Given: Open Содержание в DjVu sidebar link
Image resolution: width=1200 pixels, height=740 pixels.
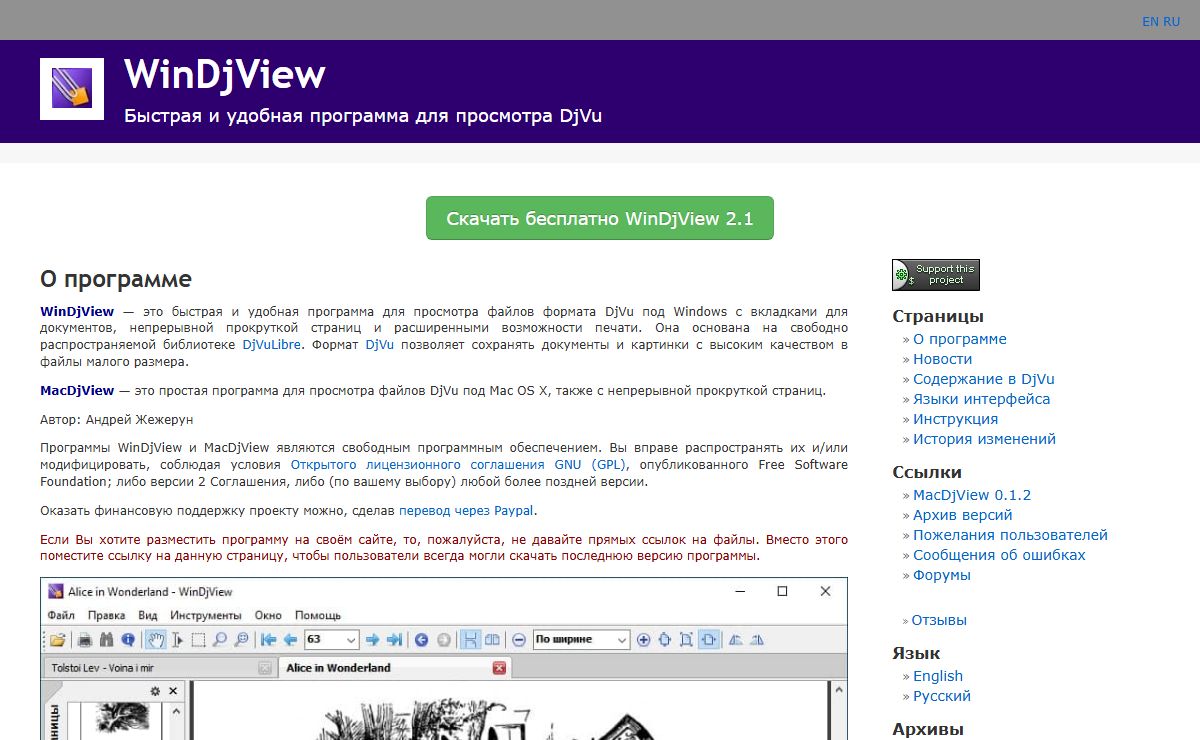Looking at the screenshot, I should (x=983, y=378).
